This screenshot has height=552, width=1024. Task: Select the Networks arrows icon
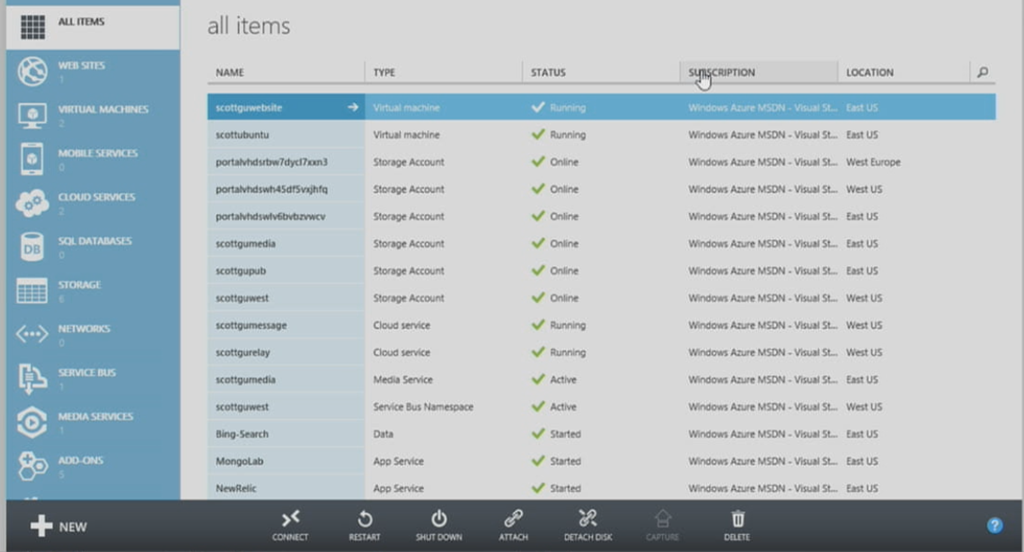click(x=32, y=334)
